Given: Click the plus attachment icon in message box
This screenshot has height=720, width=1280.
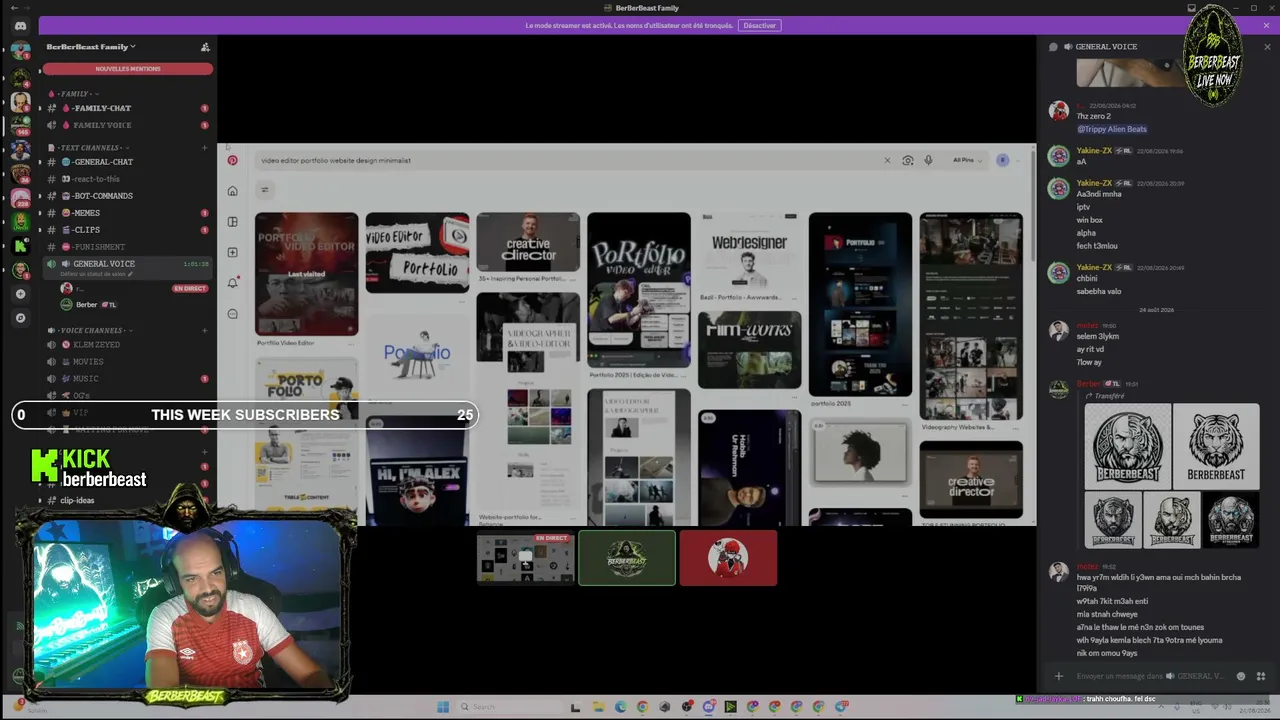Looking at the screenshot, I should click(x=1059, y=676).
